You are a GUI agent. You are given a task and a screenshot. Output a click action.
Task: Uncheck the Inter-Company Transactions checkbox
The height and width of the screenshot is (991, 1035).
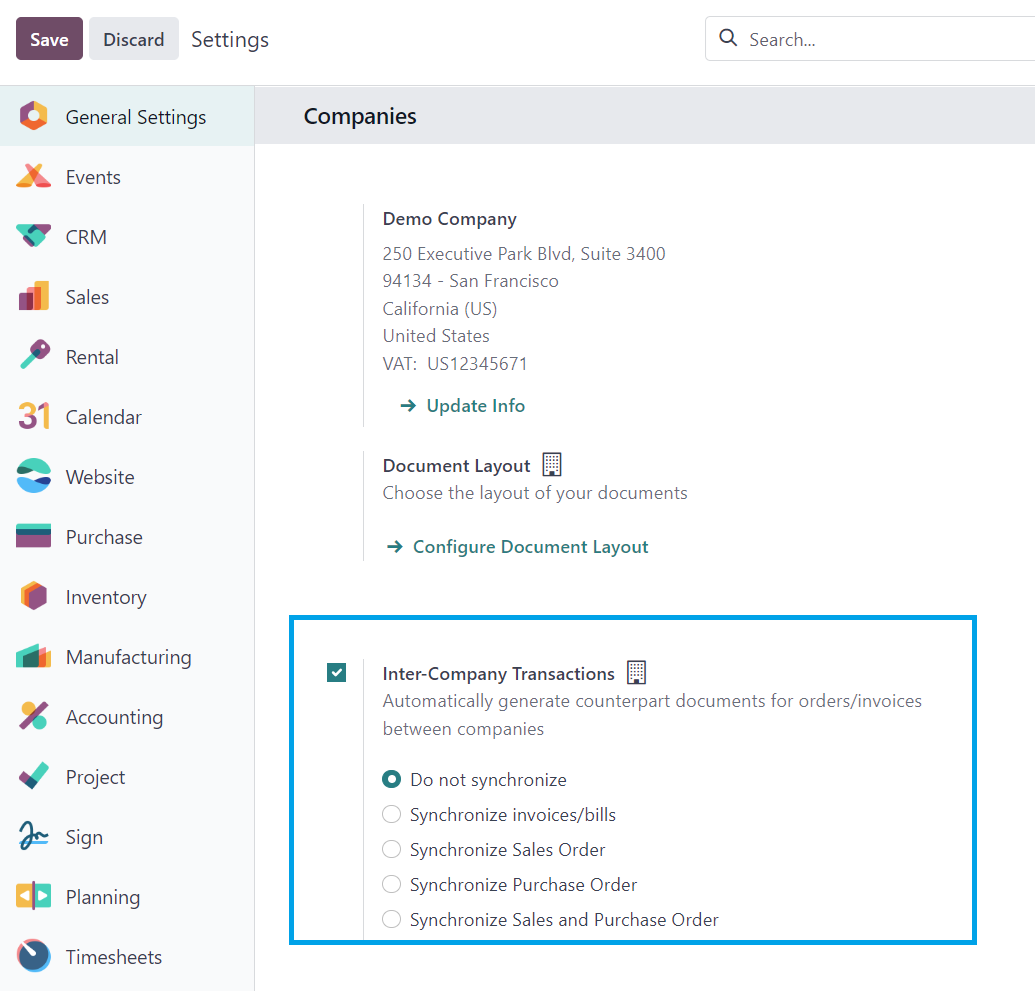(337, 673)
